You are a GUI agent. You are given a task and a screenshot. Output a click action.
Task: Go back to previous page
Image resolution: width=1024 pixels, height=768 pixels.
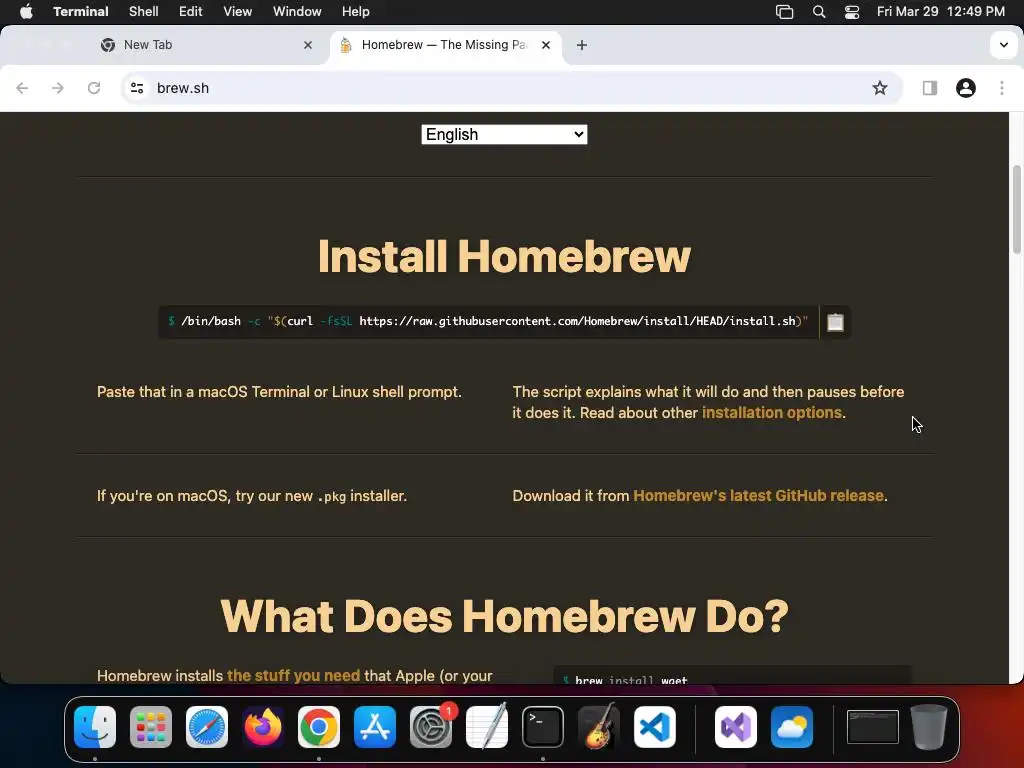click(x=22, y=88)
